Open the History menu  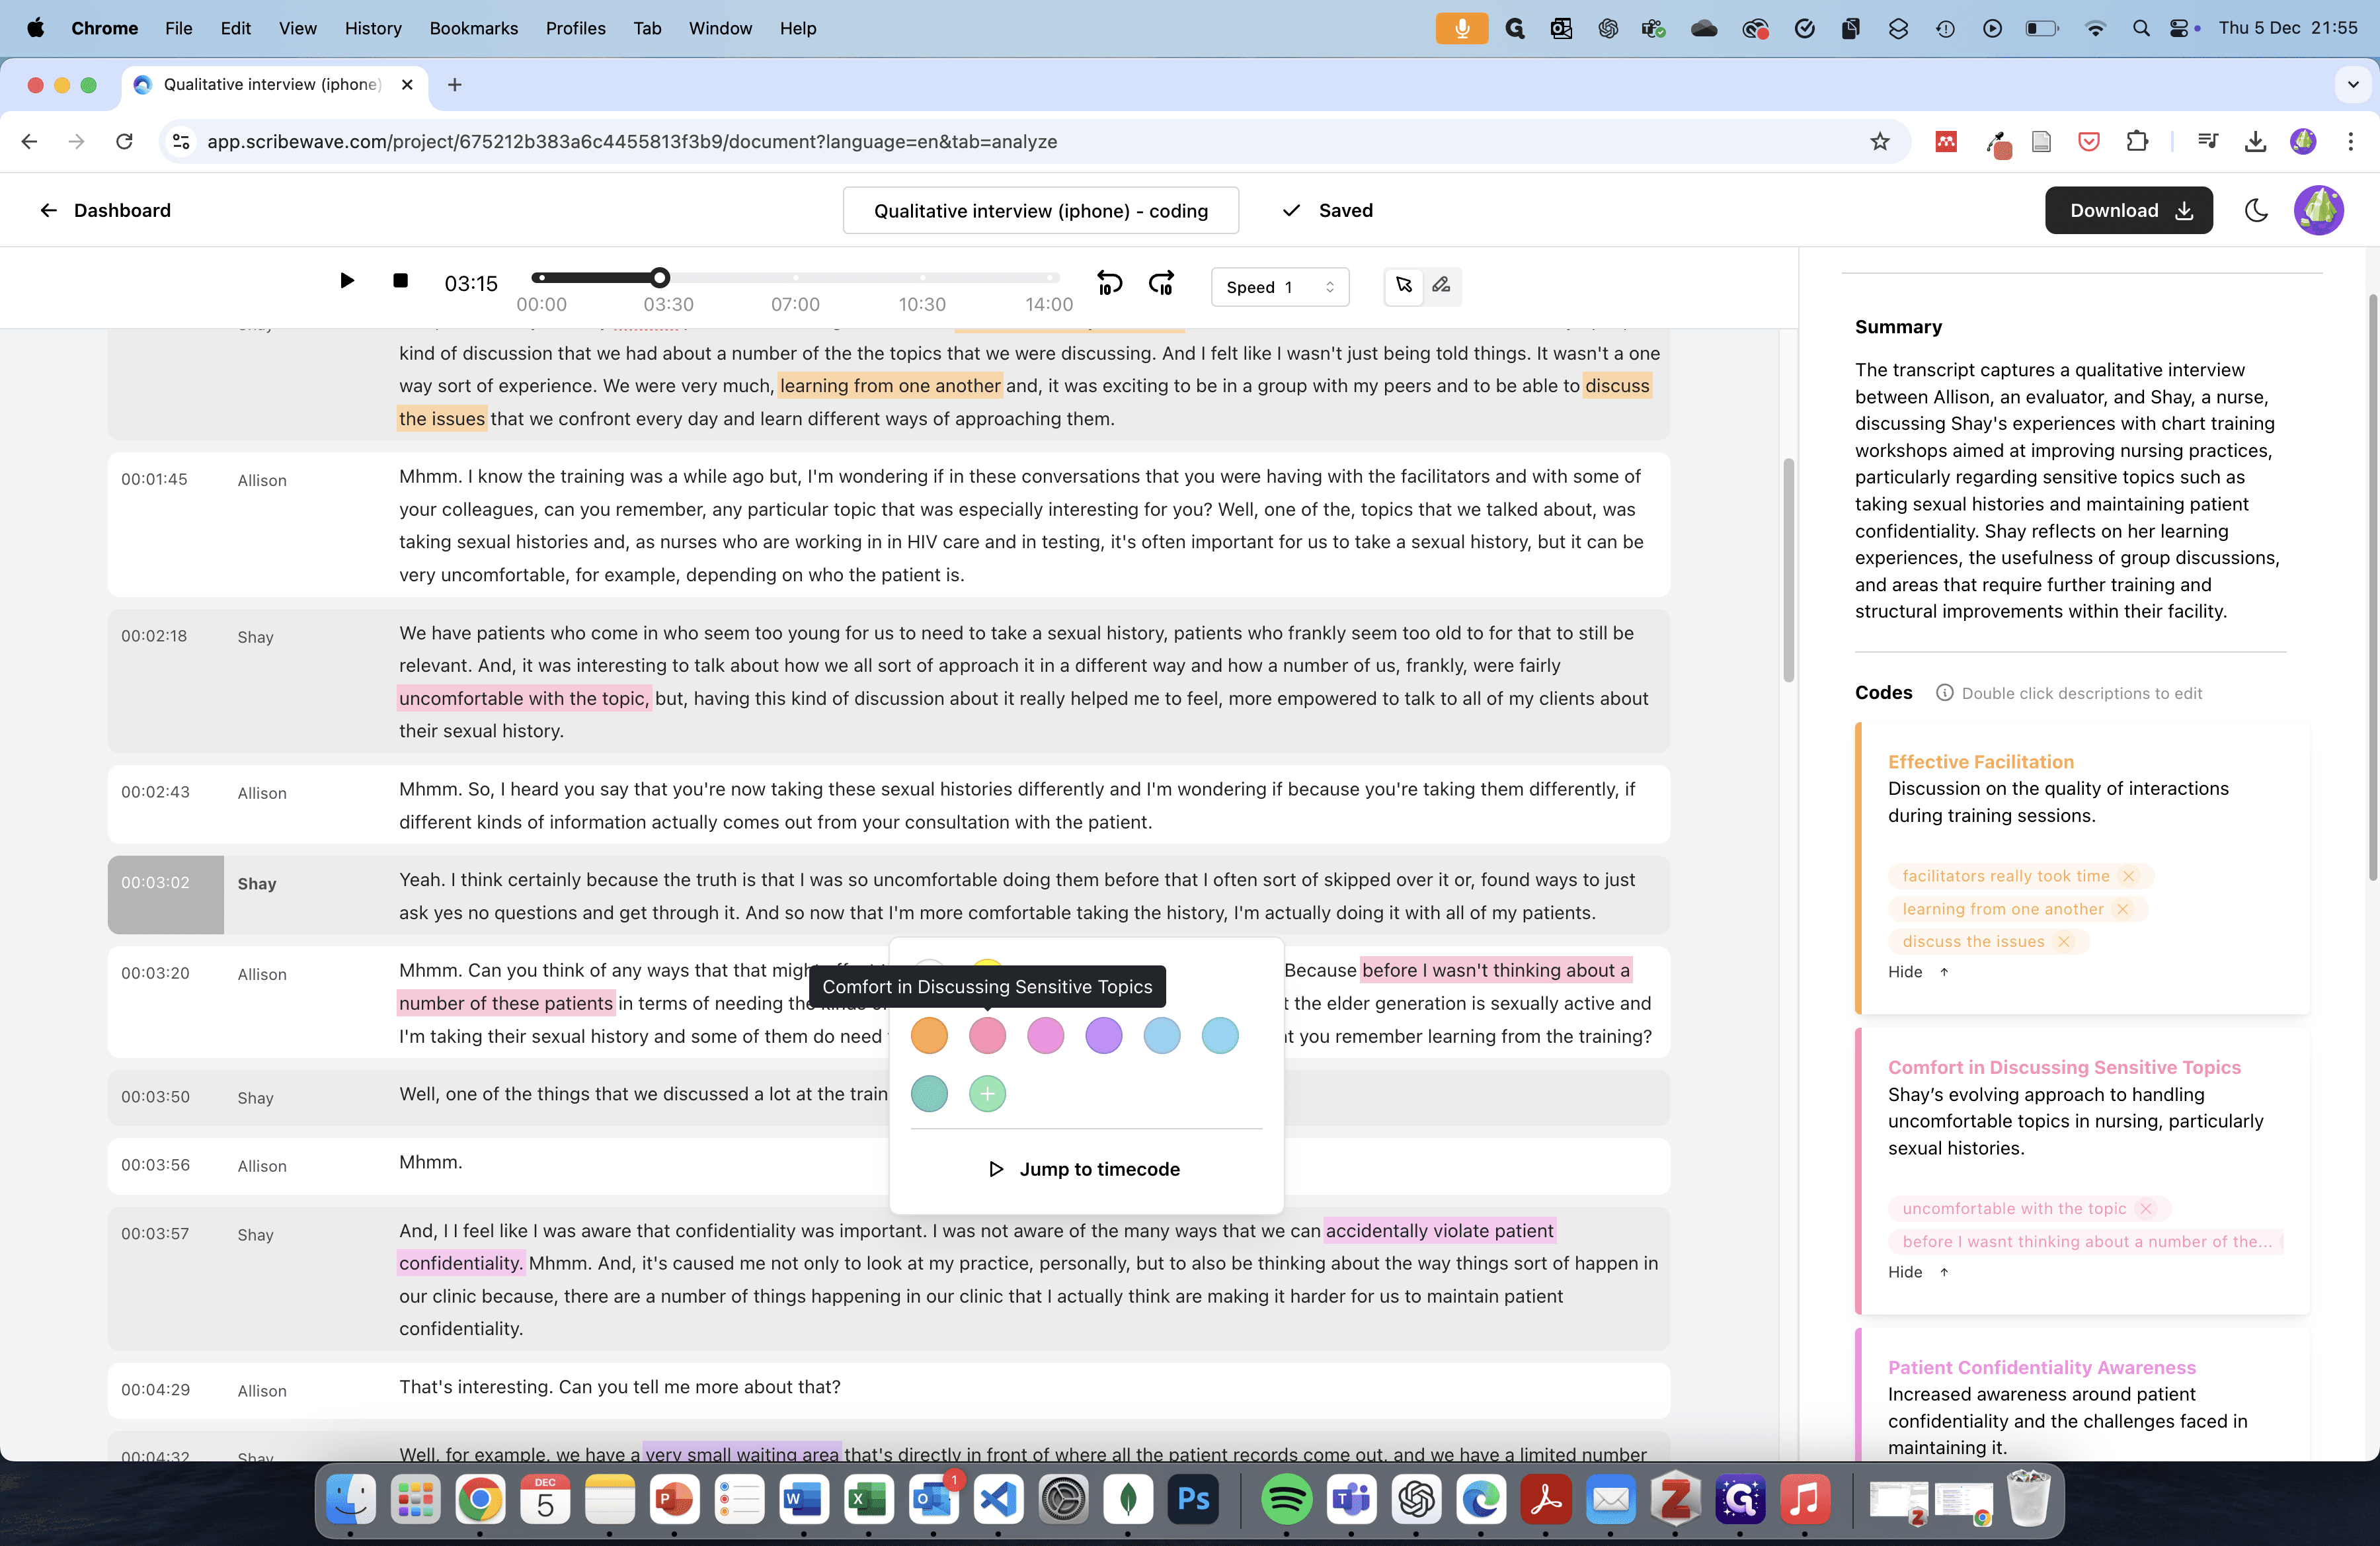pos(373,28)
